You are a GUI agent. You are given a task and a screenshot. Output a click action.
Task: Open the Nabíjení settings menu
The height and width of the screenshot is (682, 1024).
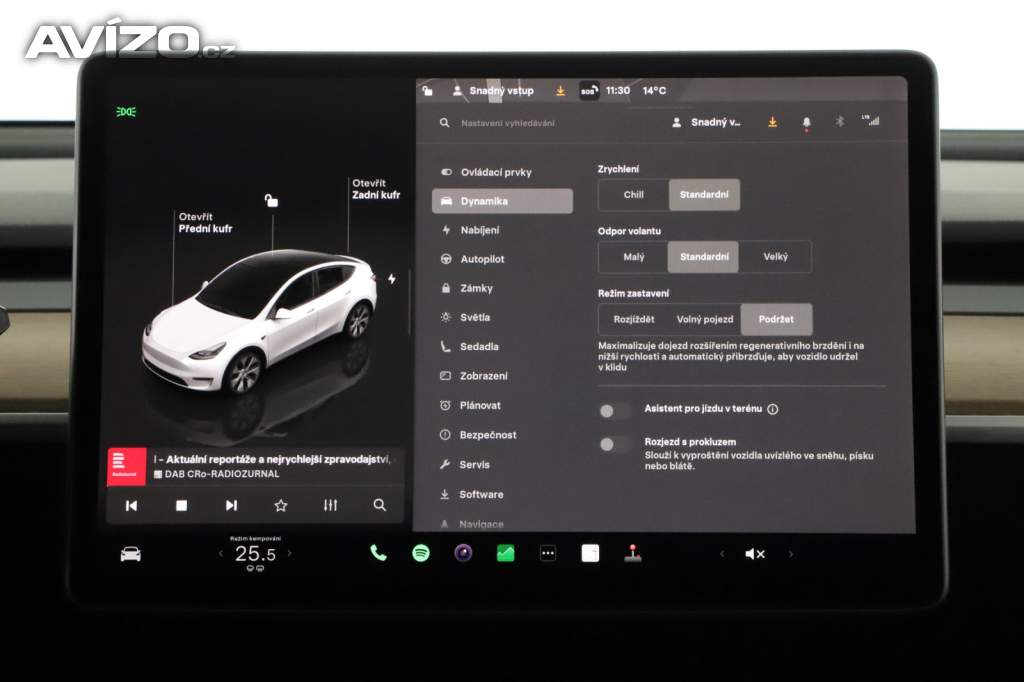480,230
